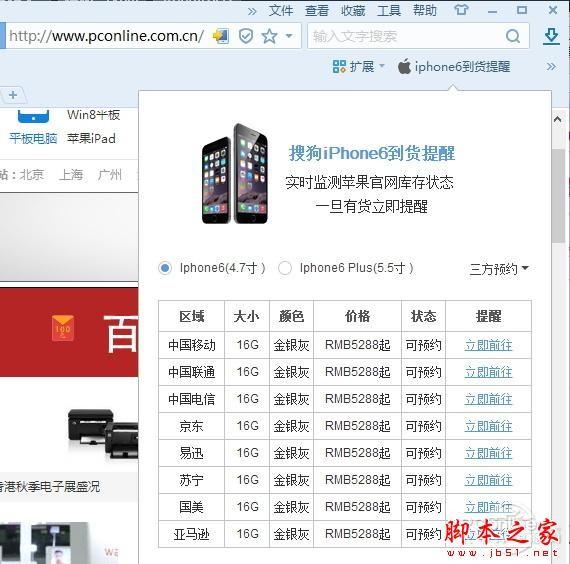Open the Win8平板 link
This screenshot has width=570, height=564.
point(93,115)
